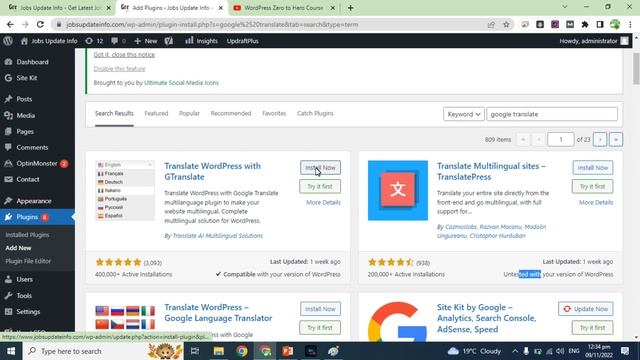Image resolution: width=640 pixels, height=360 pixels.
Task: Click Try it first for GTranslate
Action: (320, 187)
